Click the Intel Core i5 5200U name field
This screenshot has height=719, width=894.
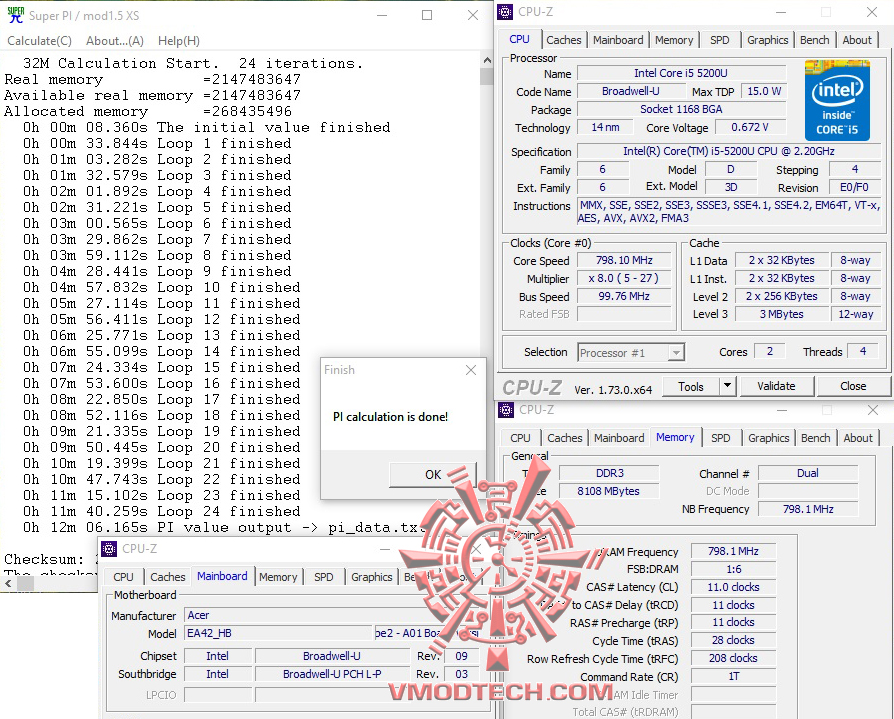click(681, 73)
